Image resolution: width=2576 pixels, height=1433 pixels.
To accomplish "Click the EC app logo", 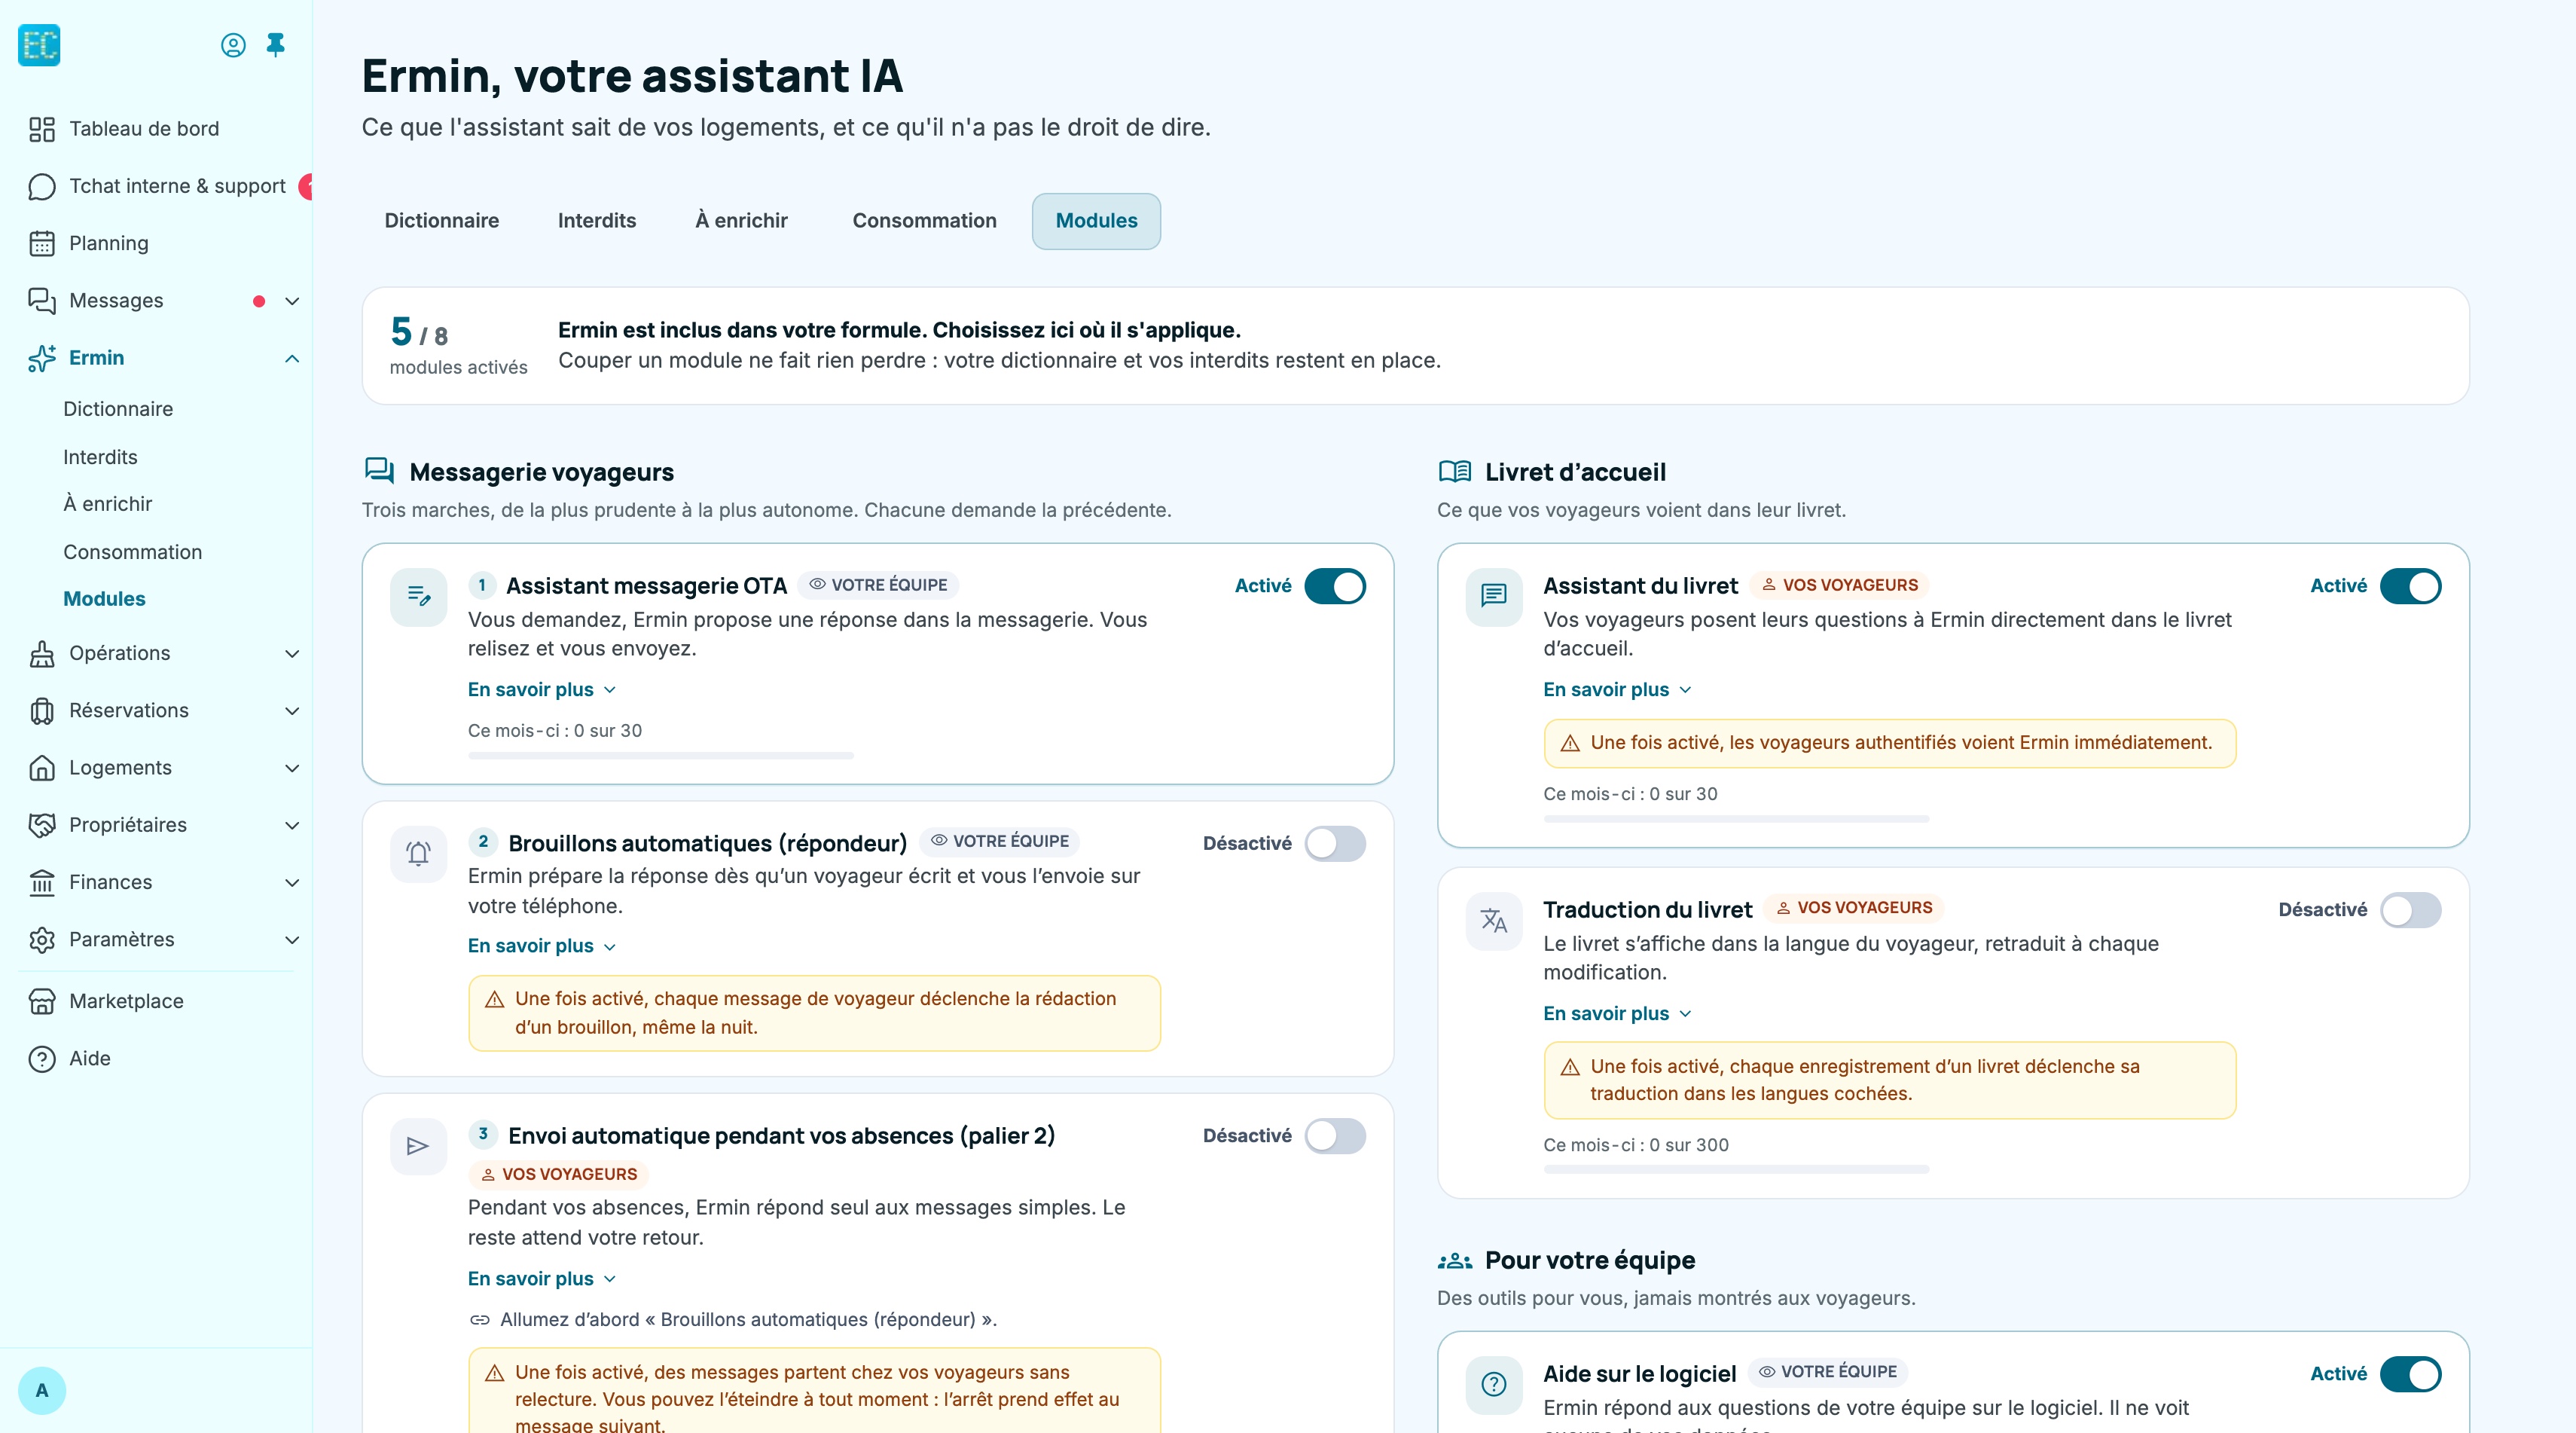I will click(39, 45).
